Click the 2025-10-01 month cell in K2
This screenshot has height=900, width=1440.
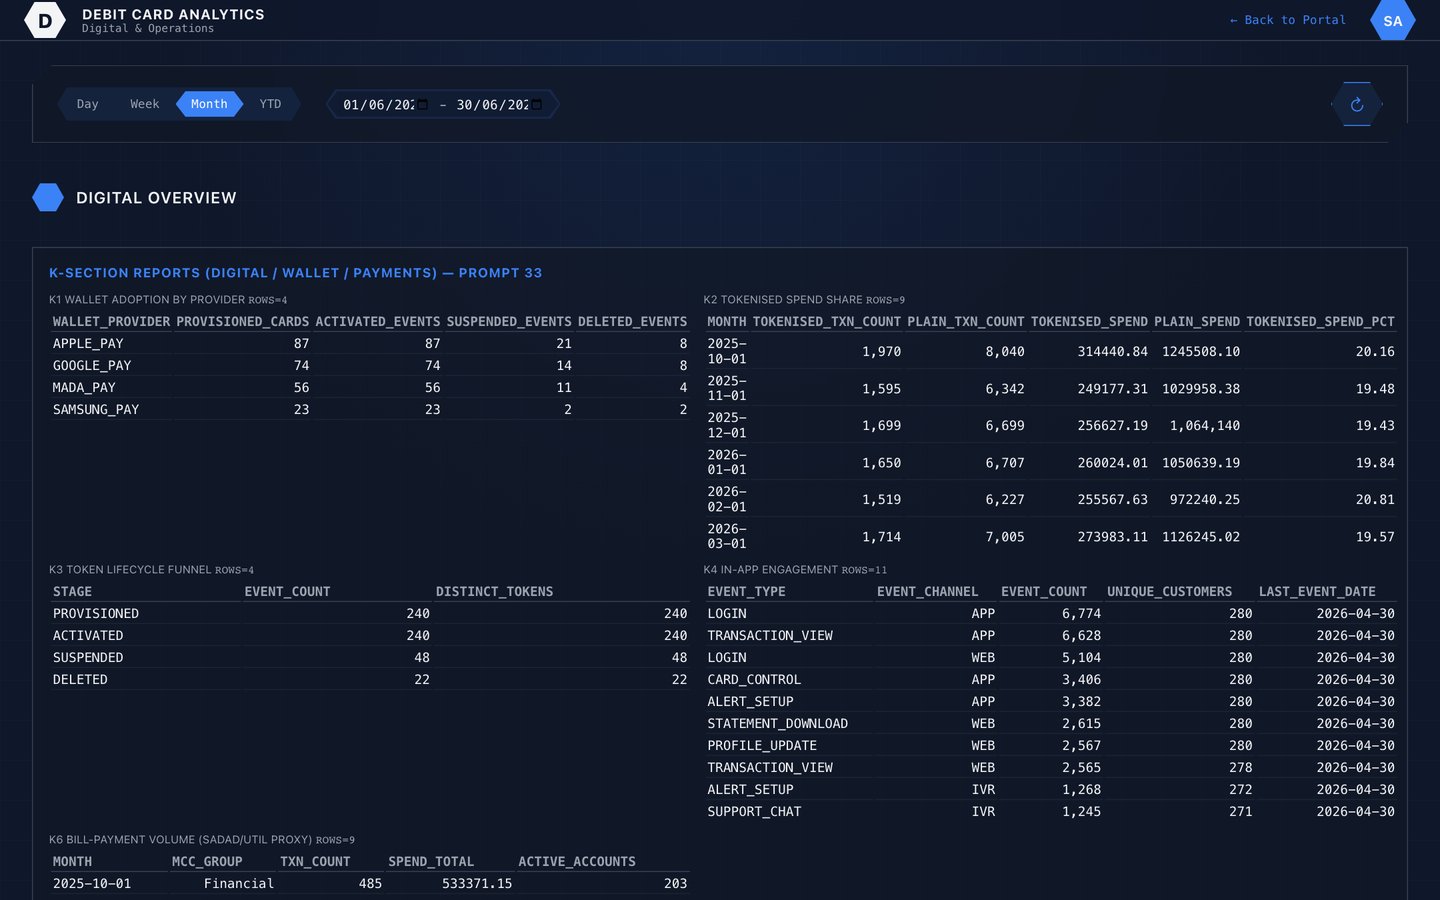[x=727, y=351]
